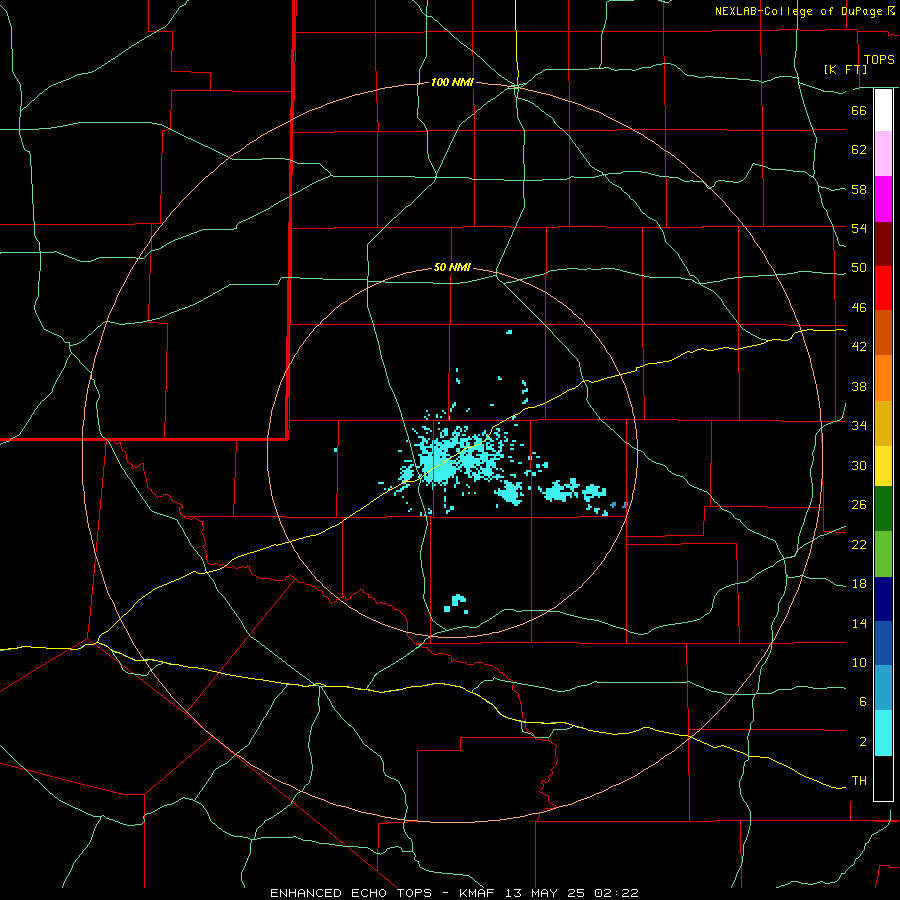Click the white swatch atop the tops legend
Screen dimensions: 900x900
[x=883, y=110]
